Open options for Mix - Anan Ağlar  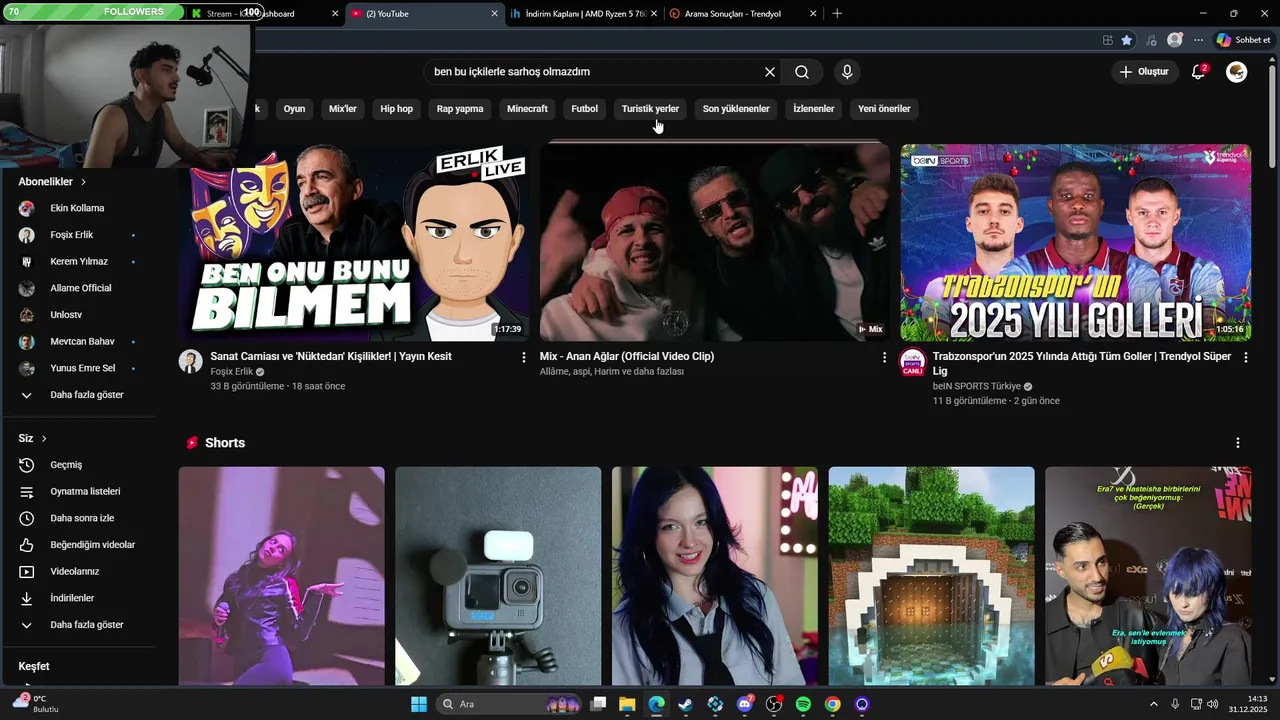[x=884, y=357]
